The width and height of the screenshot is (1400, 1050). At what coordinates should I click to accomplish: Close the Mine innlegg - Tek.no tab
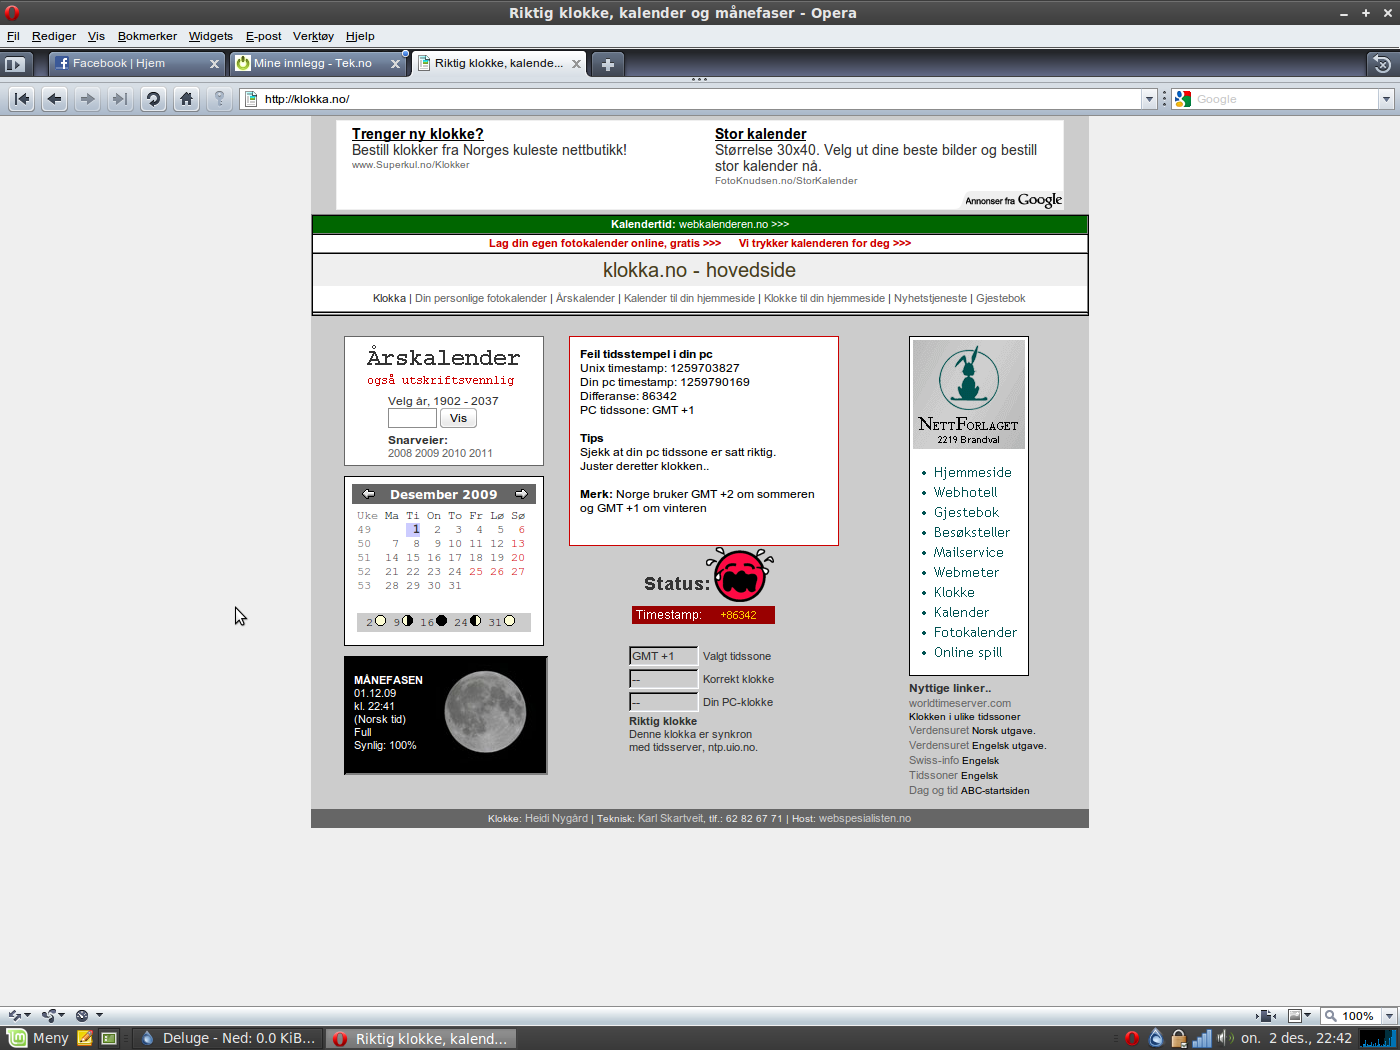pyautogui.click(x=395, y=64)
